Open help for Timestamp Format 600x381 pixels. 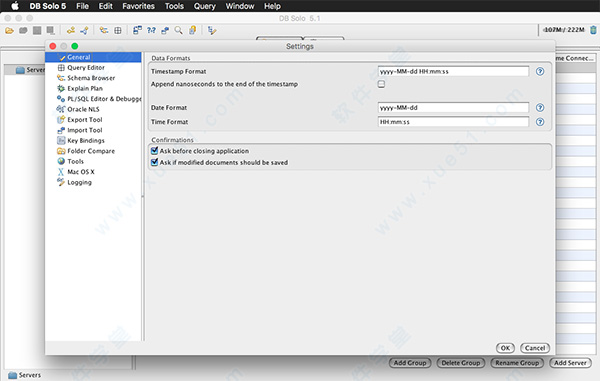coord(540,72)
